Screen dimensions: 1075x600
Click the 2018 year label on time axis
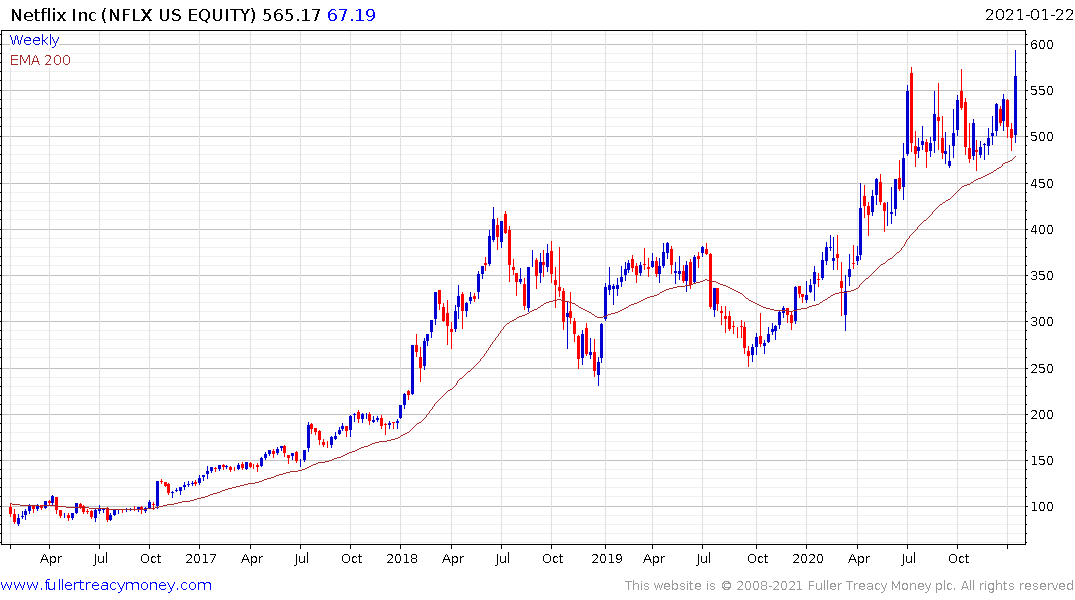(x=402, y=558)
